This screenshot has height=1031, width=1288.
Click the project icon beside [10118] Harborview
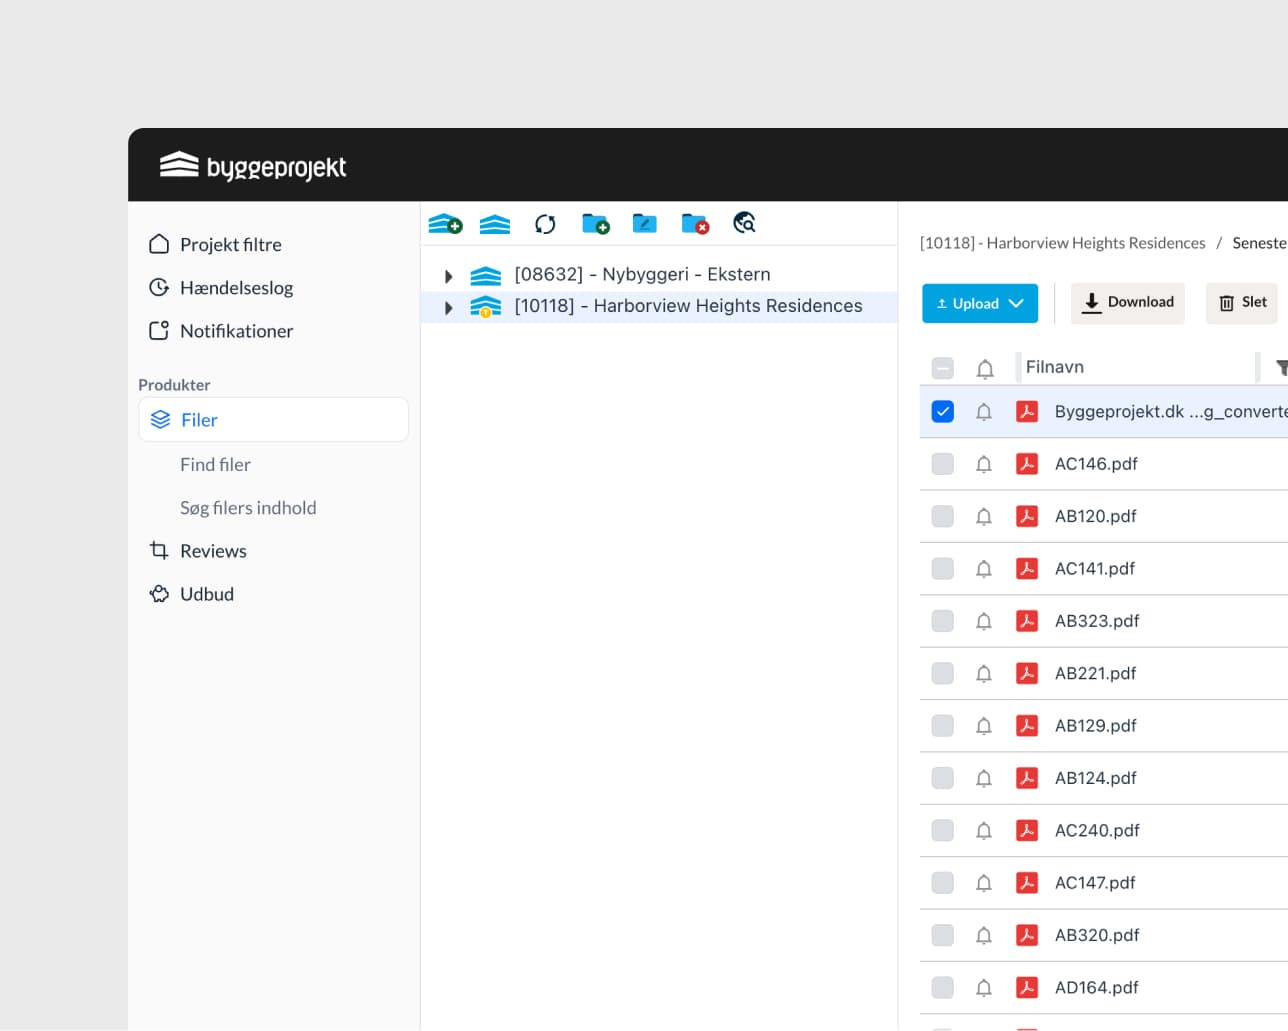point(486,306)
